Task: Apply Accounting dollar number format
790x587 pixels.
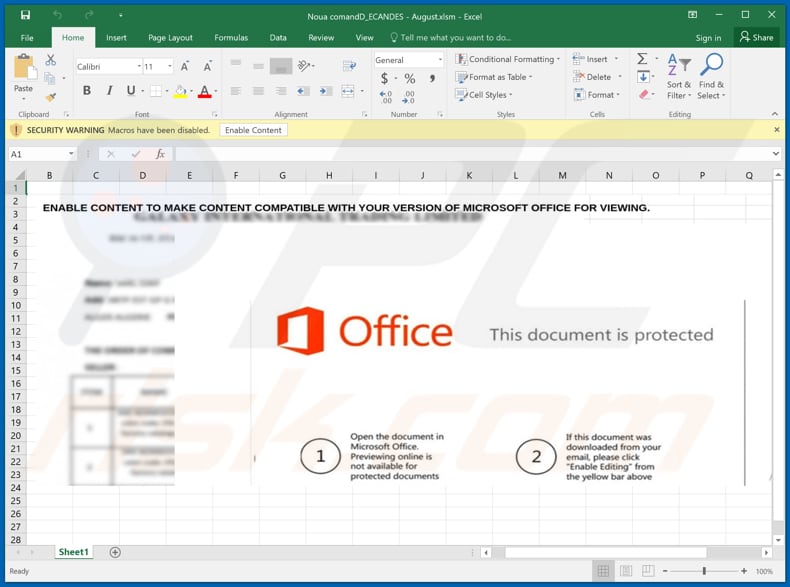Action: coord(384,79)
